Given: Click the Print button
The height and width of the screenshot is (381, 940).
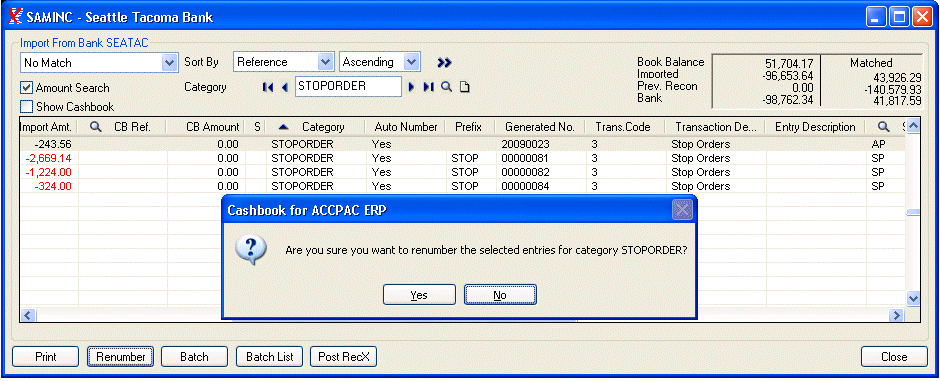Looking at the screenshot, I should (x=46, y=356).
